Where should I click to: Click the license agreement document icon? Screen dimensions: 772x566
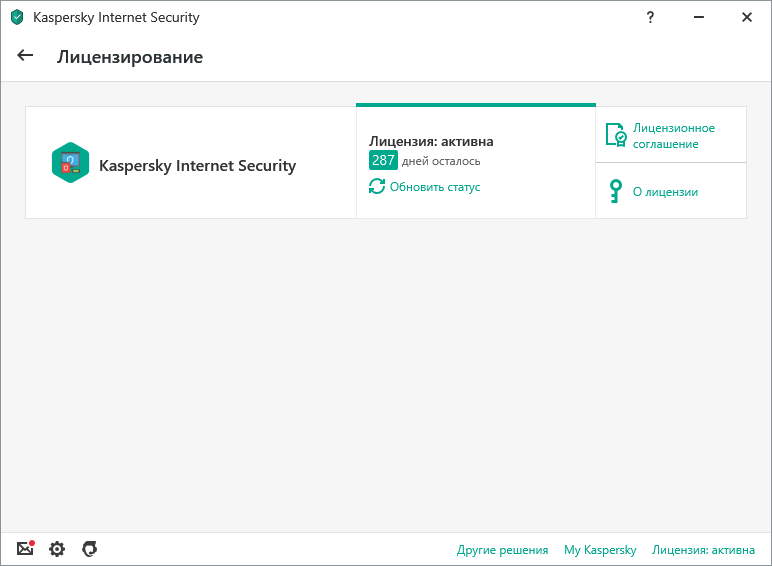616,136
